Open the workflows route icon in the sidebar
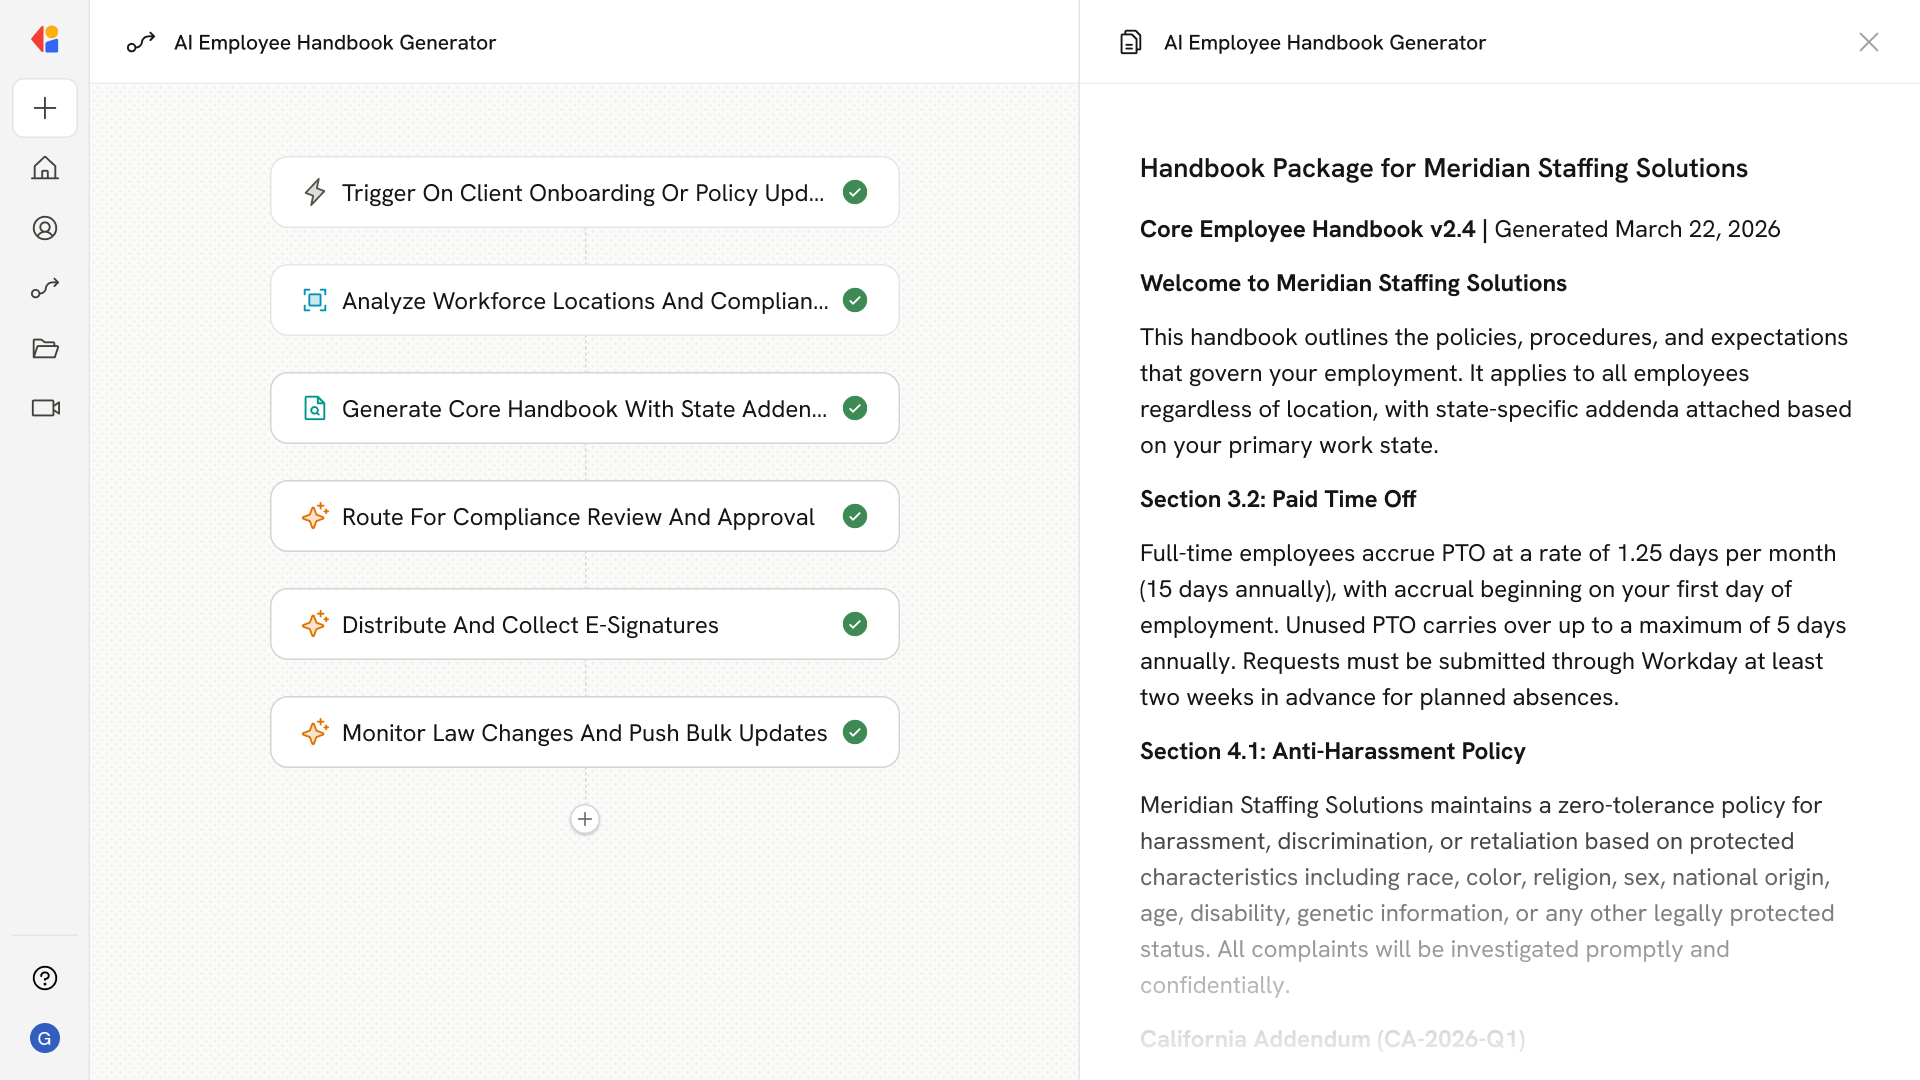This screenshot has width=1920, height=1080. tap(45, 288)
